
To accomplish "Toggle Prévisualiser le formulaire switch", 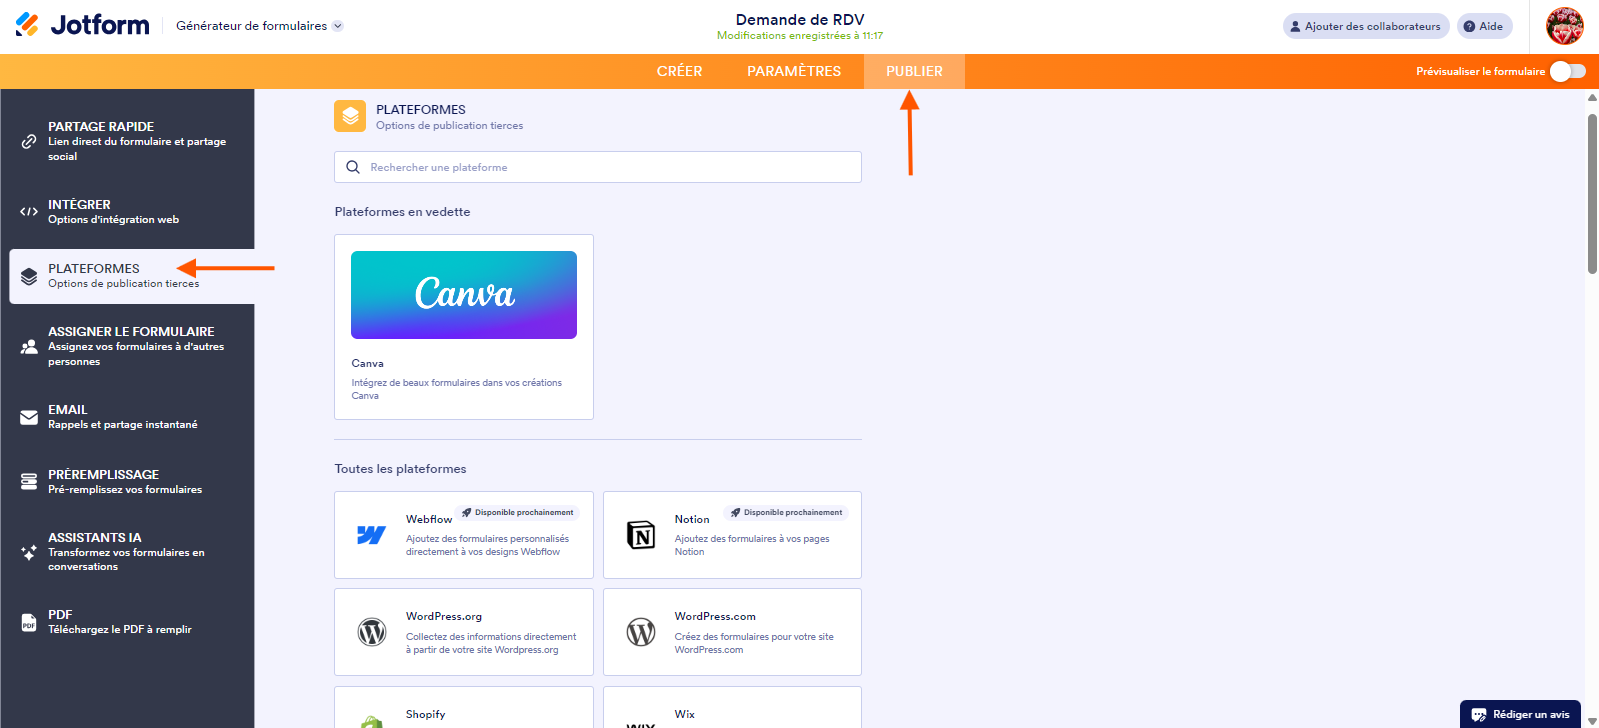I will (x=1568, y=71).
